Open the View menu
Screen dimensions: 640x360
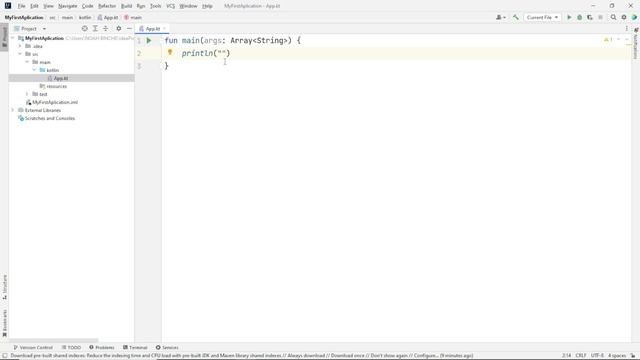coord(48,6)
